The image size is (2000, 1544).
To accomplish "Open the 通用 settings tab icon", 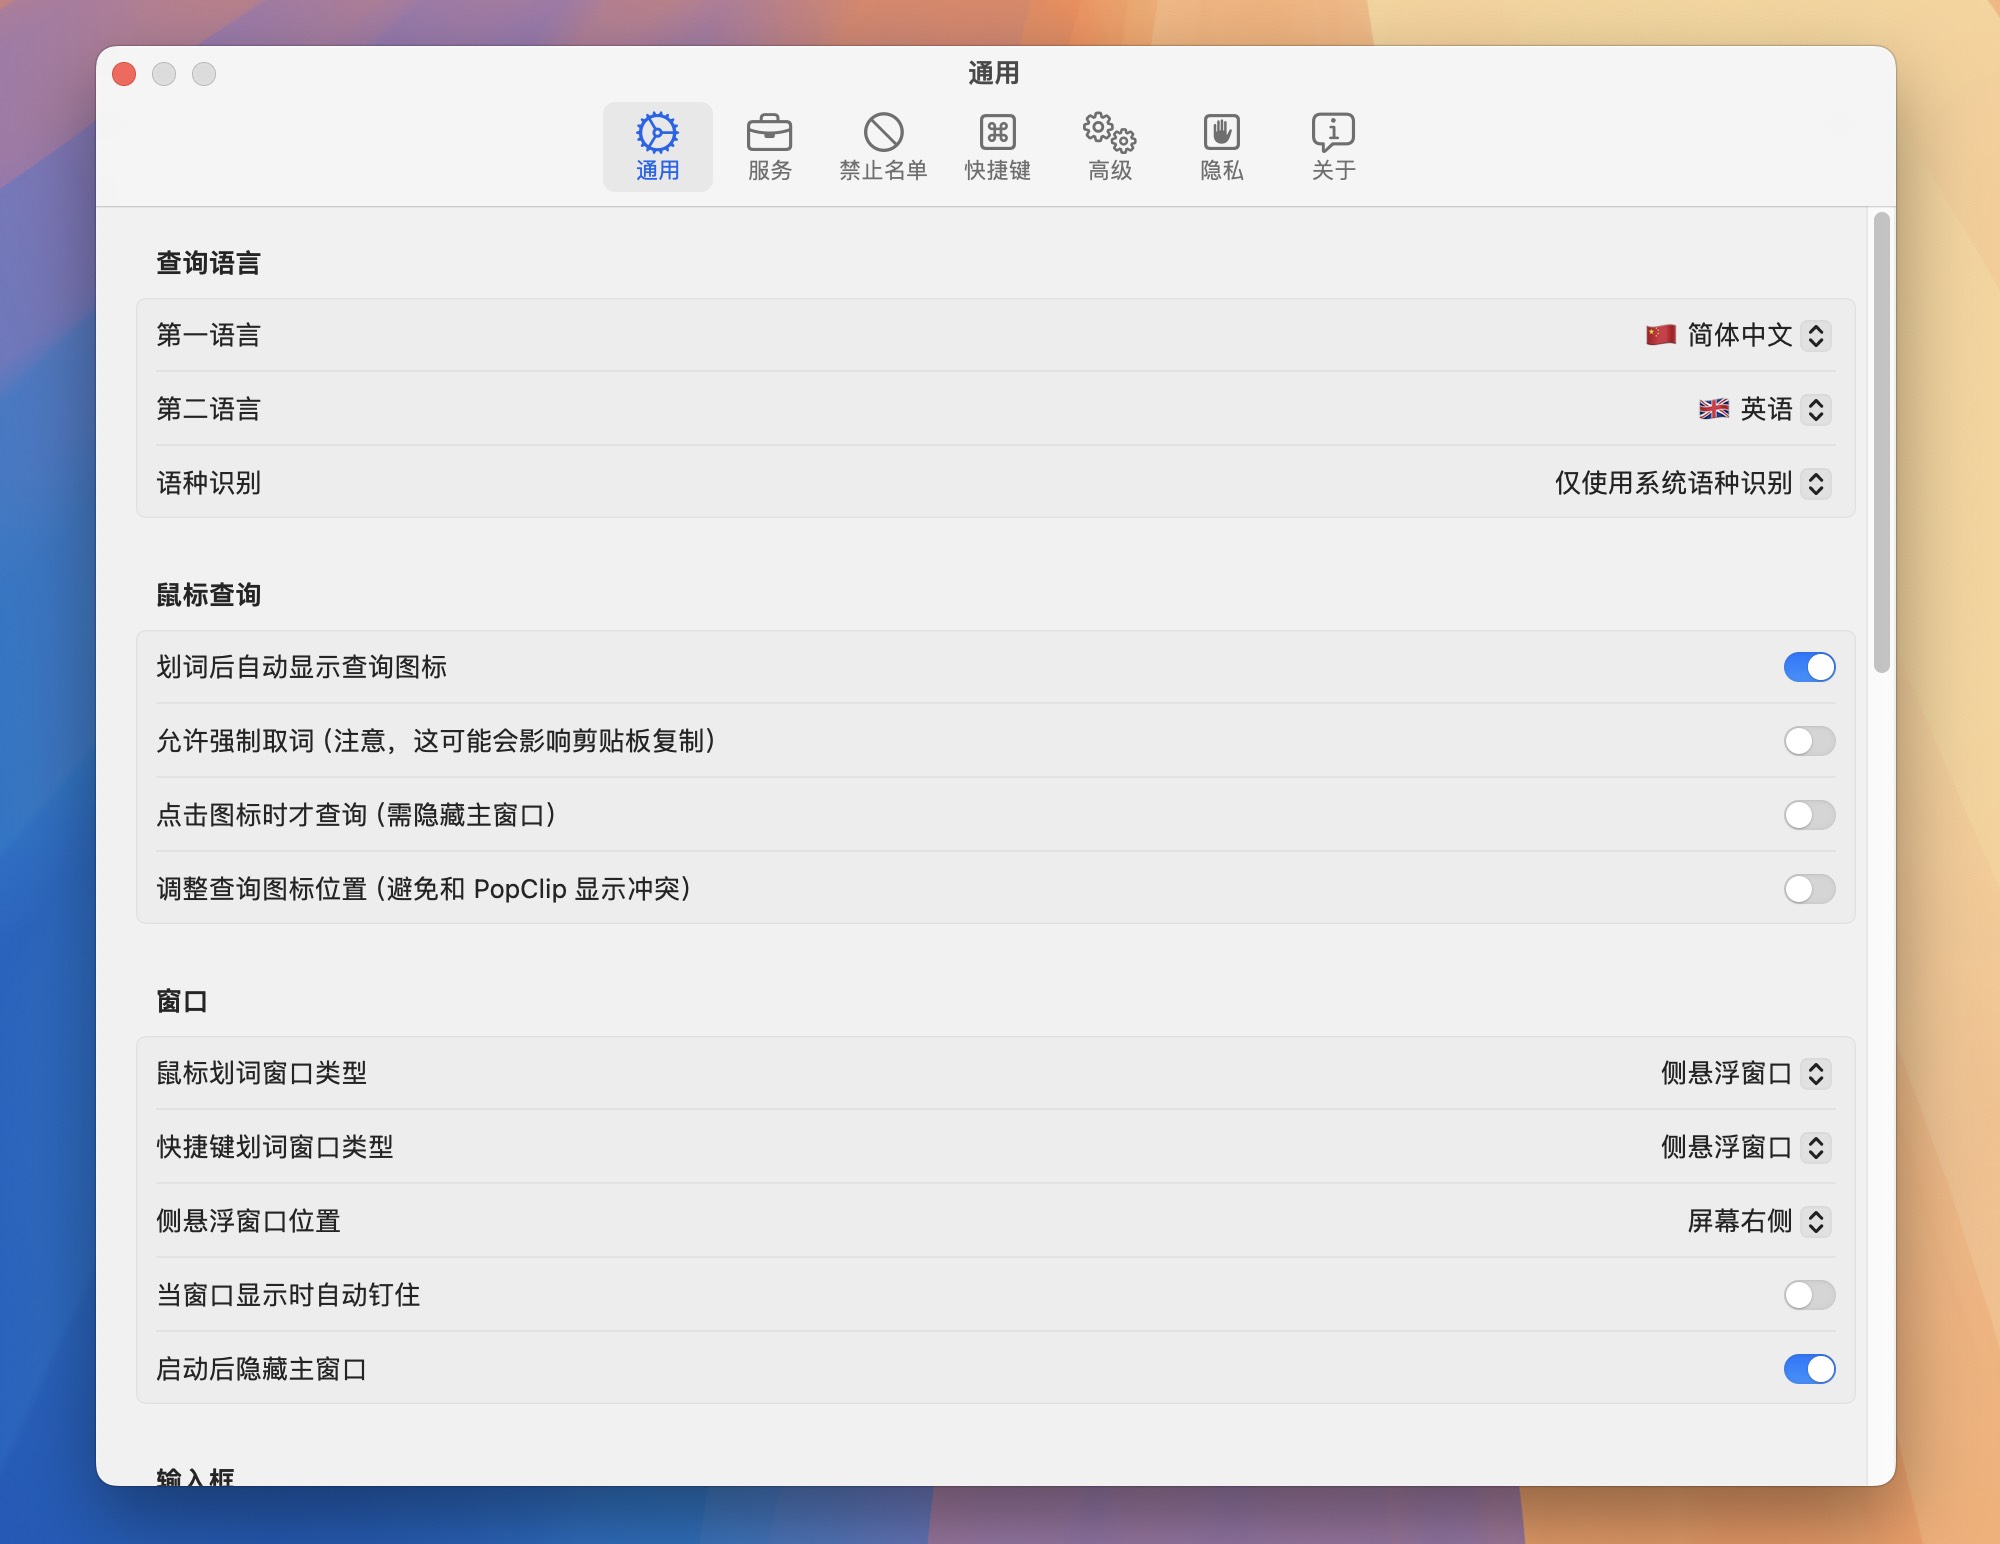I will pyautogui.click(x=656, y=145).
